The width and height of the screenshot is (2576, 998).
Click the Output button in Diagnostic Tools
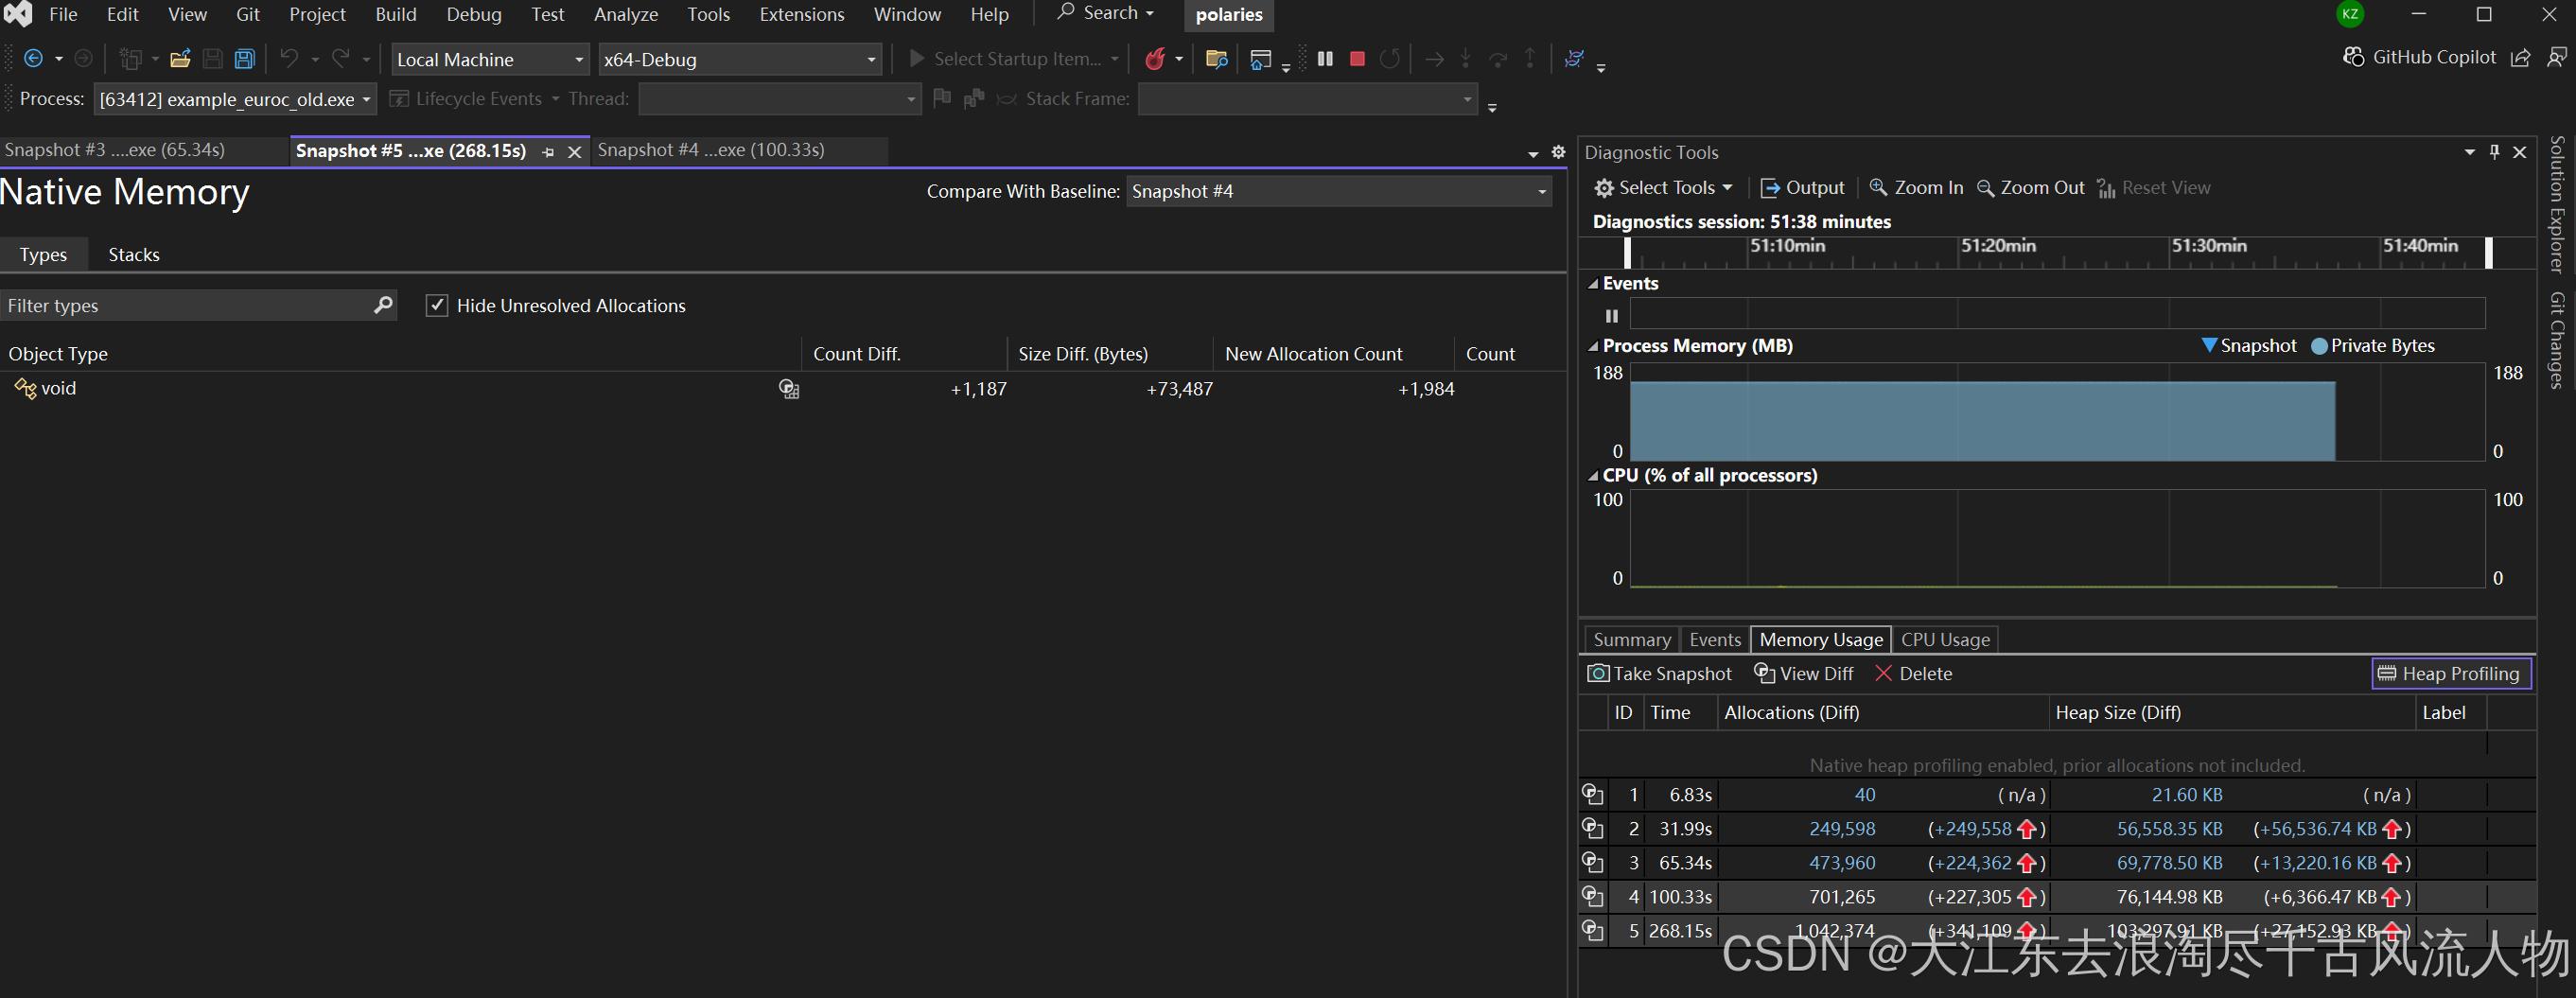pos(1803,188)
